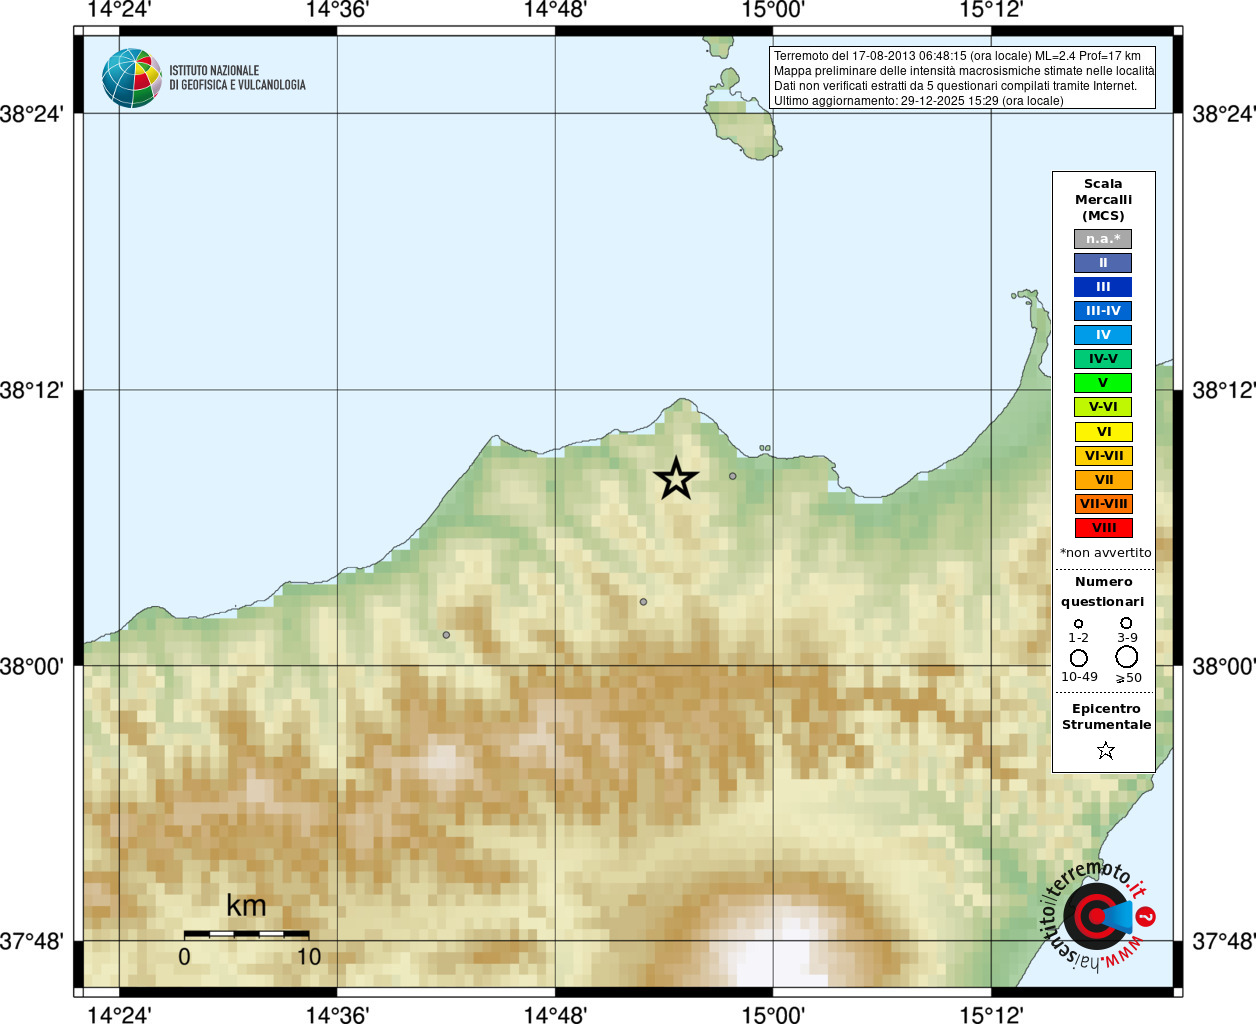This screenshot has width=1256, height=1024.
Task: Click the intensity II legend swatch
Action: coord(1103,263)
